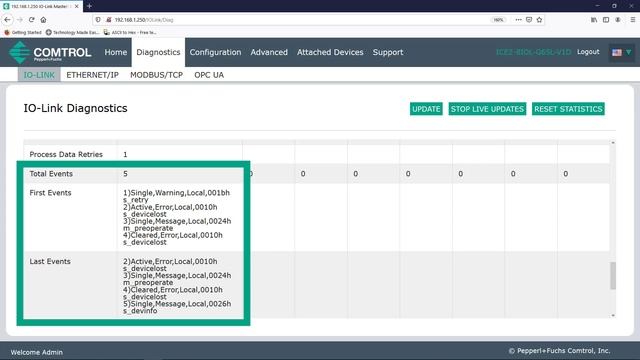This screenshot has height=360, width=640.
Task: Click the UPDATE button
Action: tap(426, 109)
